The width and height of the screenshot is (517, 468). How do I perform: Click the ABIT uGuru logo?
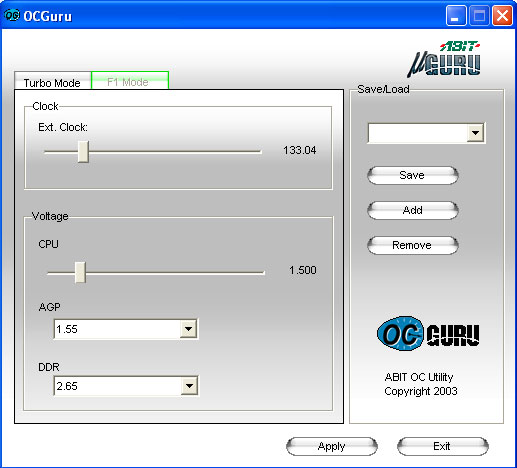tap(444, 59)
